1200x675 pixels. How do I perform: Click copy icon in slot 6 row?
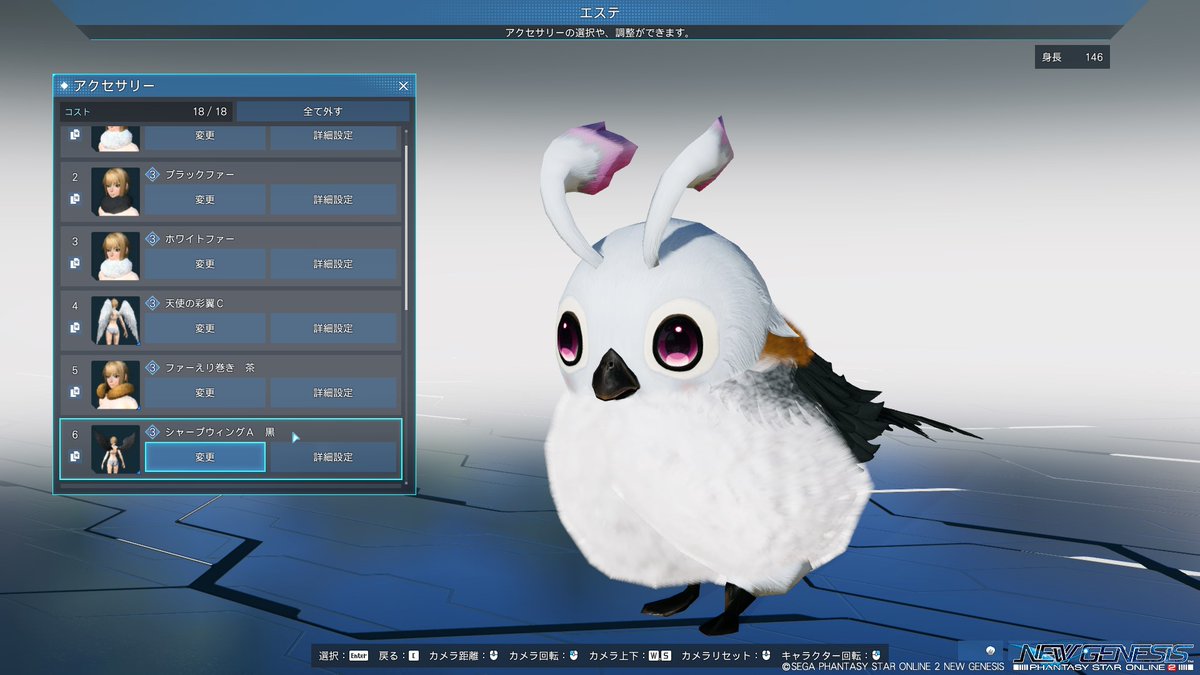[75, 457]
